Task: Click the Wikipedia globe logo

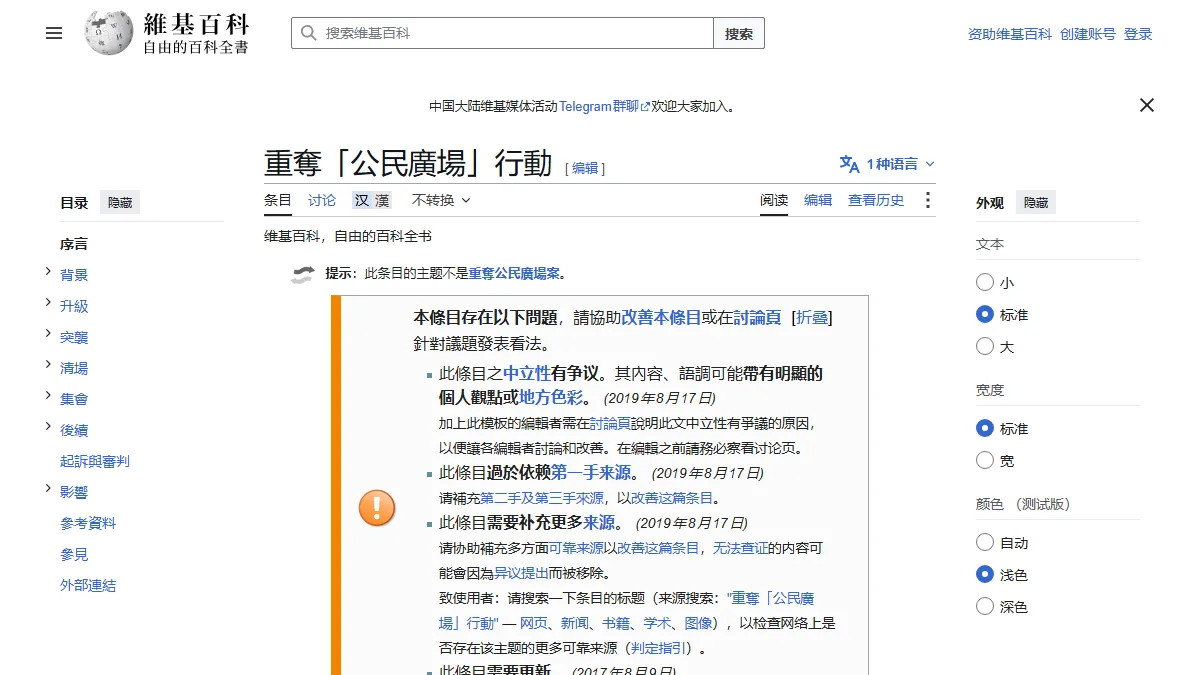Action: (108, 33)
